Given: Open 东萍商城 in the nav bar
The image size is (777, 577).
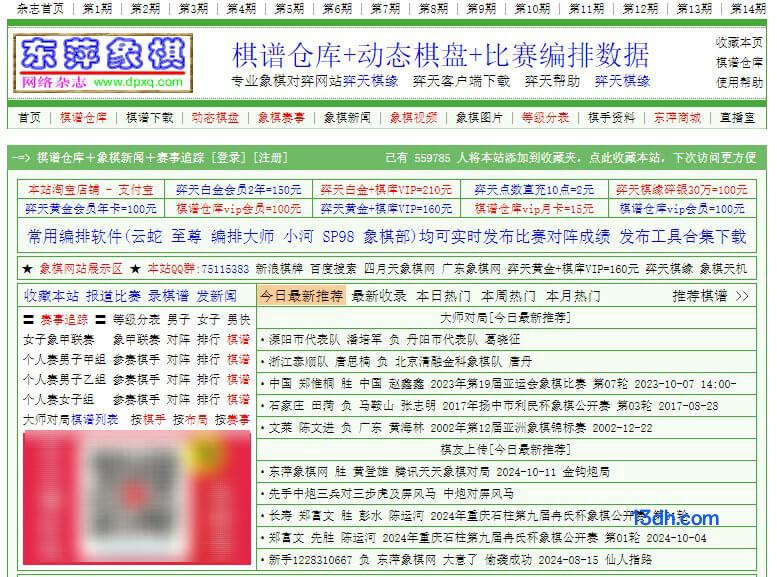Looking at the screenshot, I should click(677, 117).
